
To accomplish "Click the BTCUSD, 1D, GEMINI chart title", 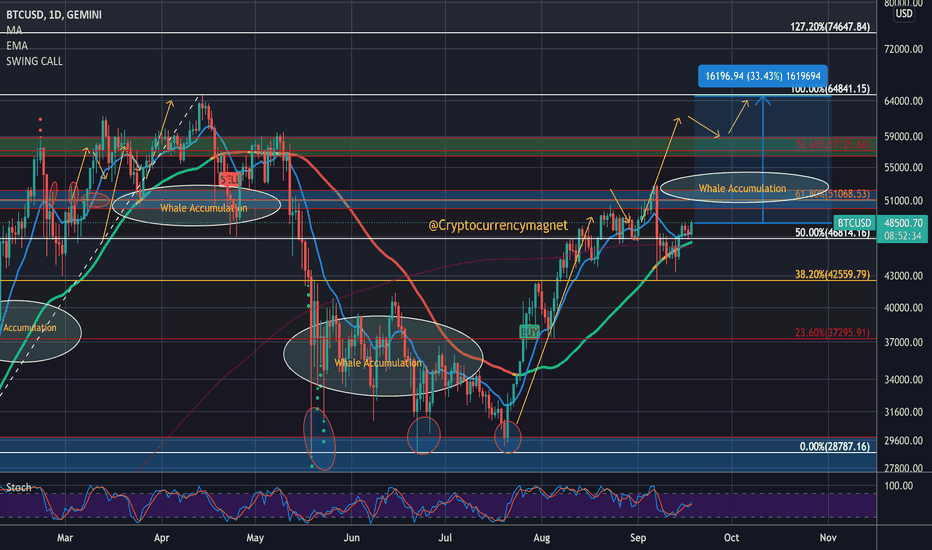I will pyautogui.click(x=54, y=15).
